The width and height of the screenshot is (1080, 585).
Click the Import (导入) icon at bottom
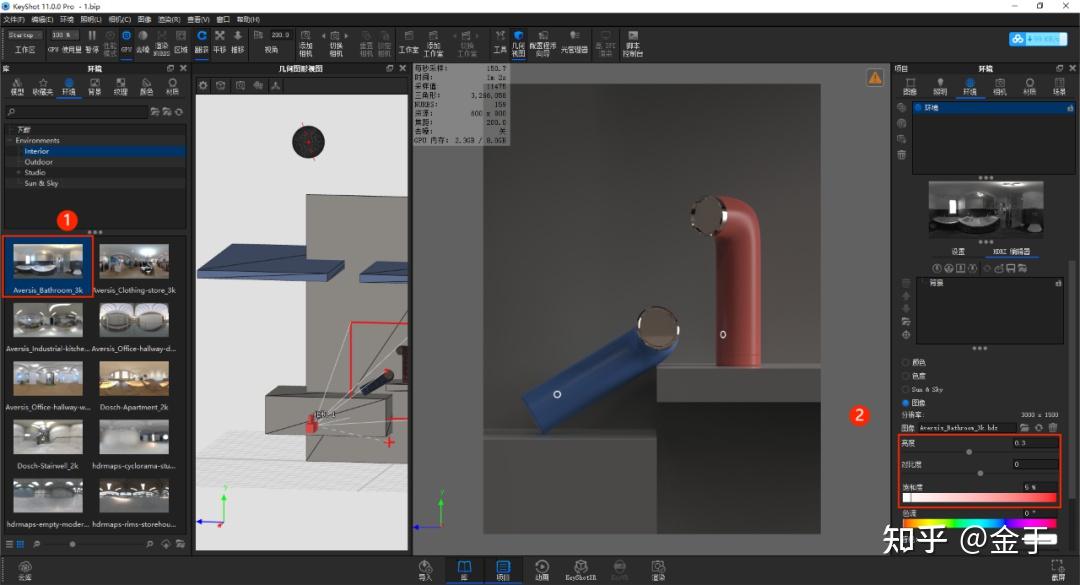coord(425,570)
